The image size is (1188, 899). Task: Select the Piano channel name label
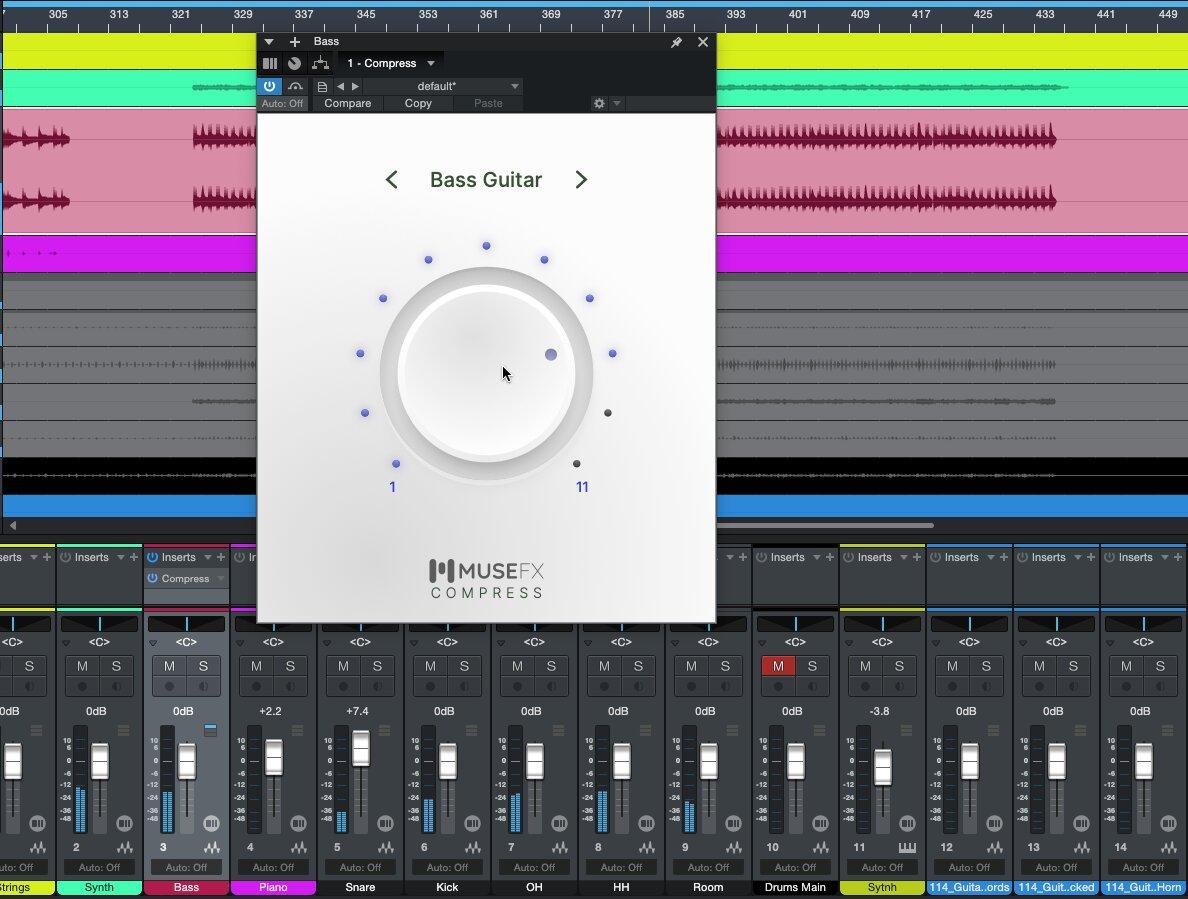pos(273,888)
